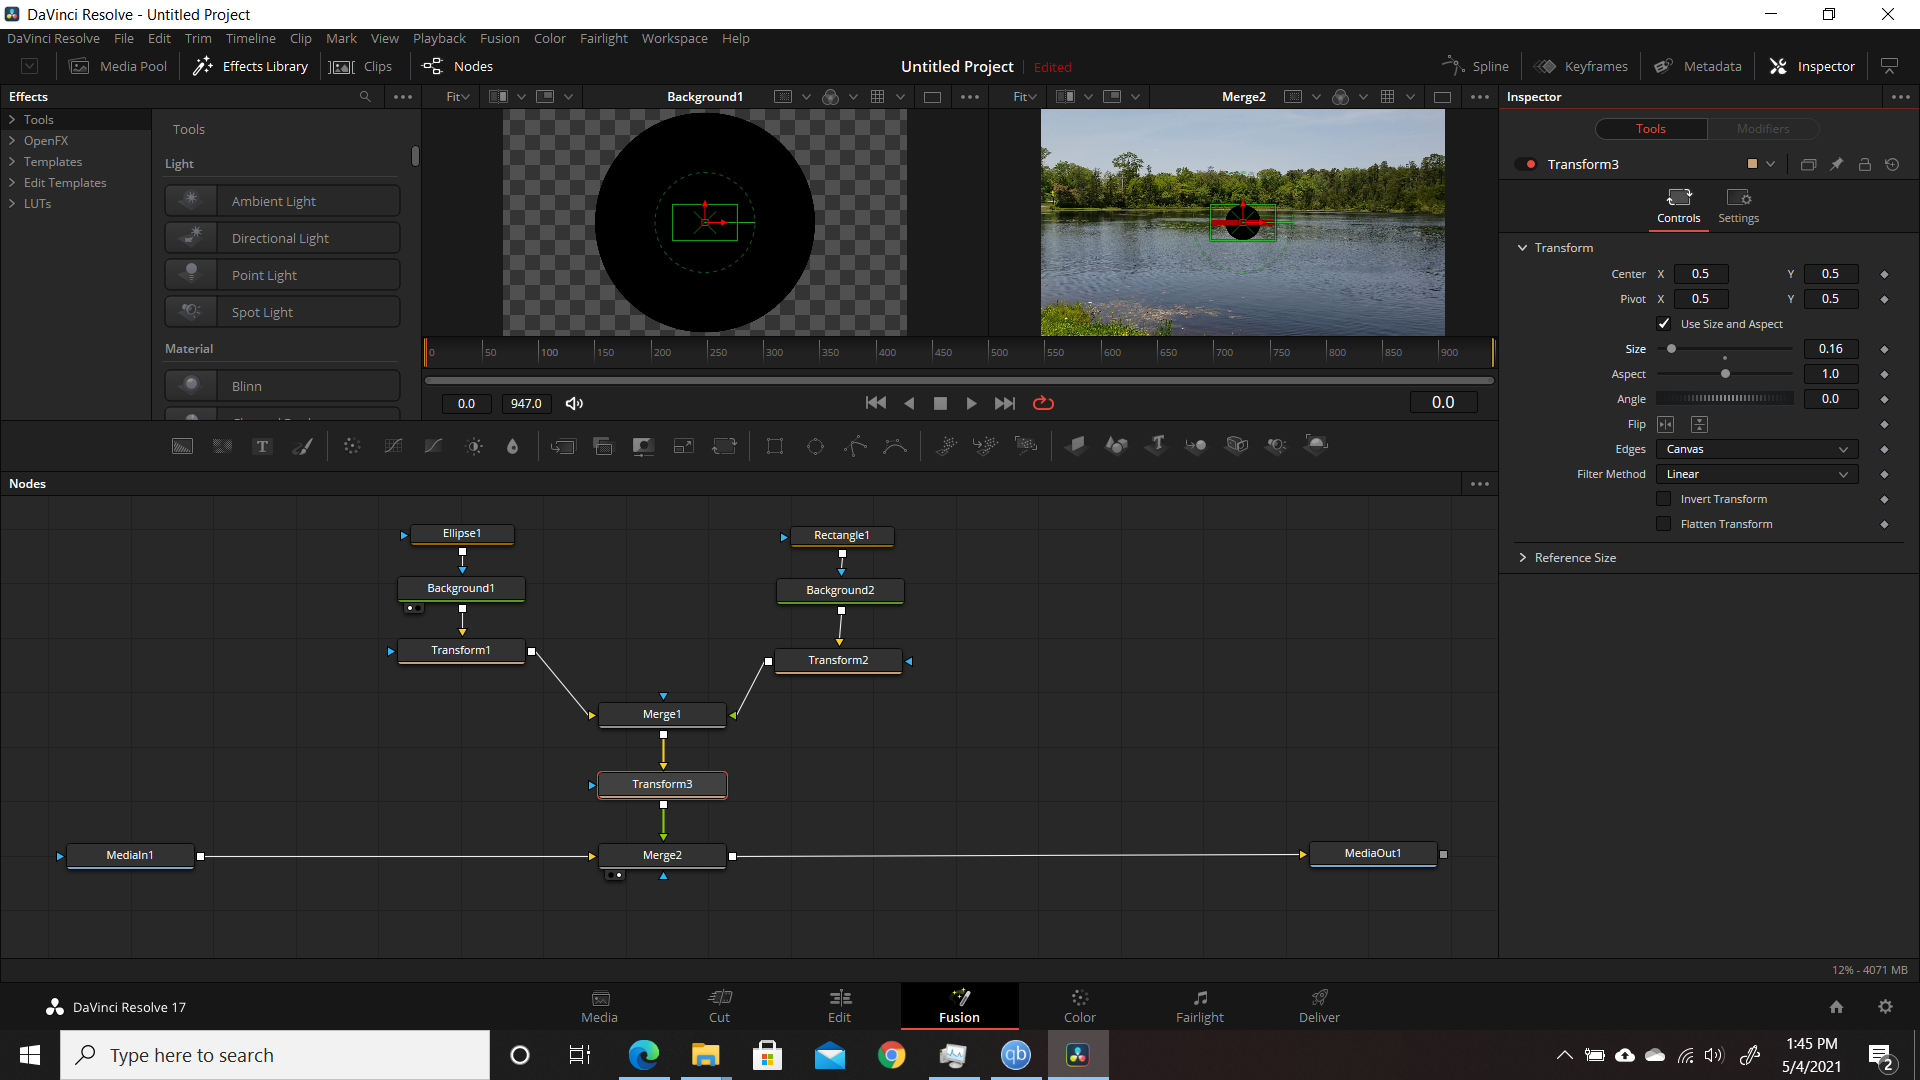Lock the Transform3 tool controls
Viewport: 1920px width, 1080px height.
(x=1864, y=164)
